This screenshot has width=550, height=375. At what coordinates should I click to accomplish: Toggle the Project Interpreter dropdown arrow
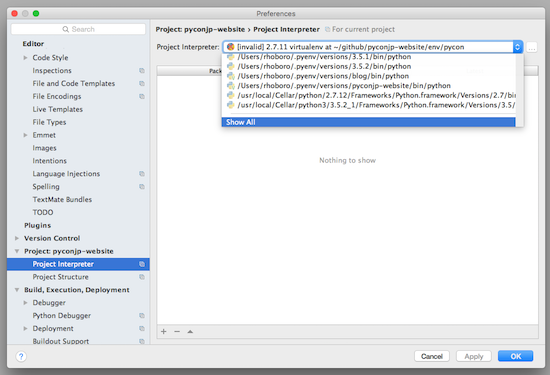[517, 47]
